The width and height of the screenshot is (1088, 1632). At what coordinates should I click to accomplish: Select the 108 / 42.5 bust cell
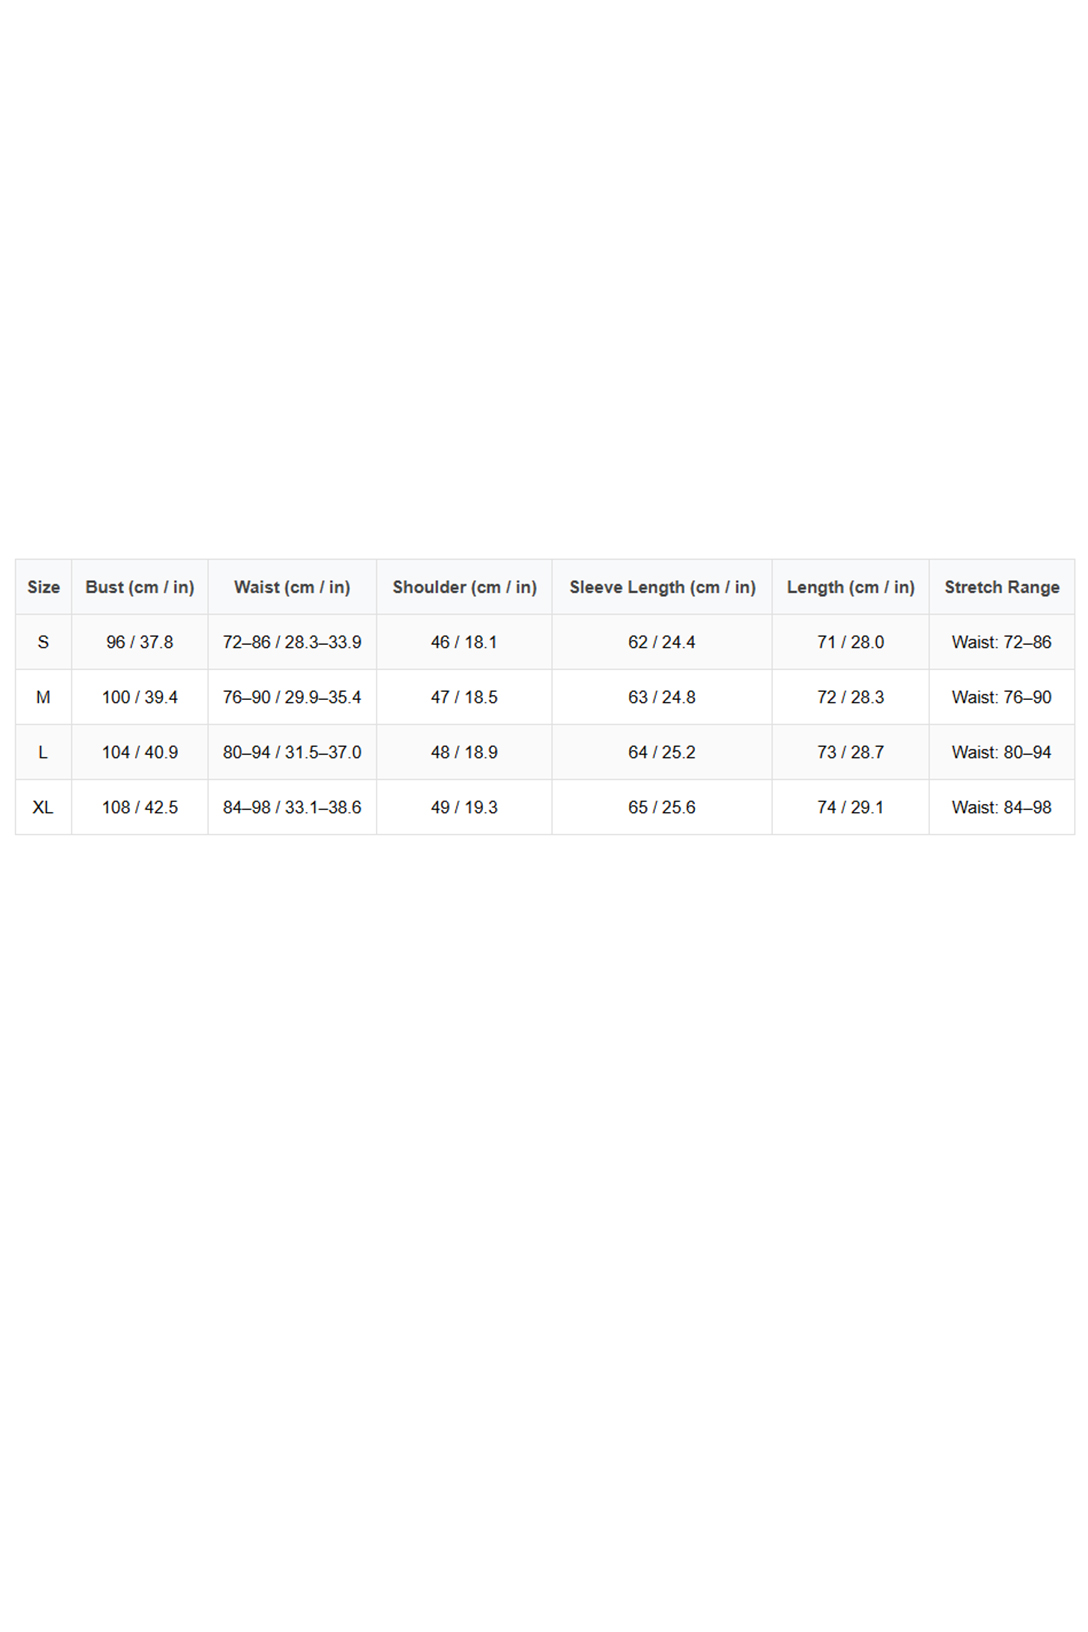tap(140, 807)
